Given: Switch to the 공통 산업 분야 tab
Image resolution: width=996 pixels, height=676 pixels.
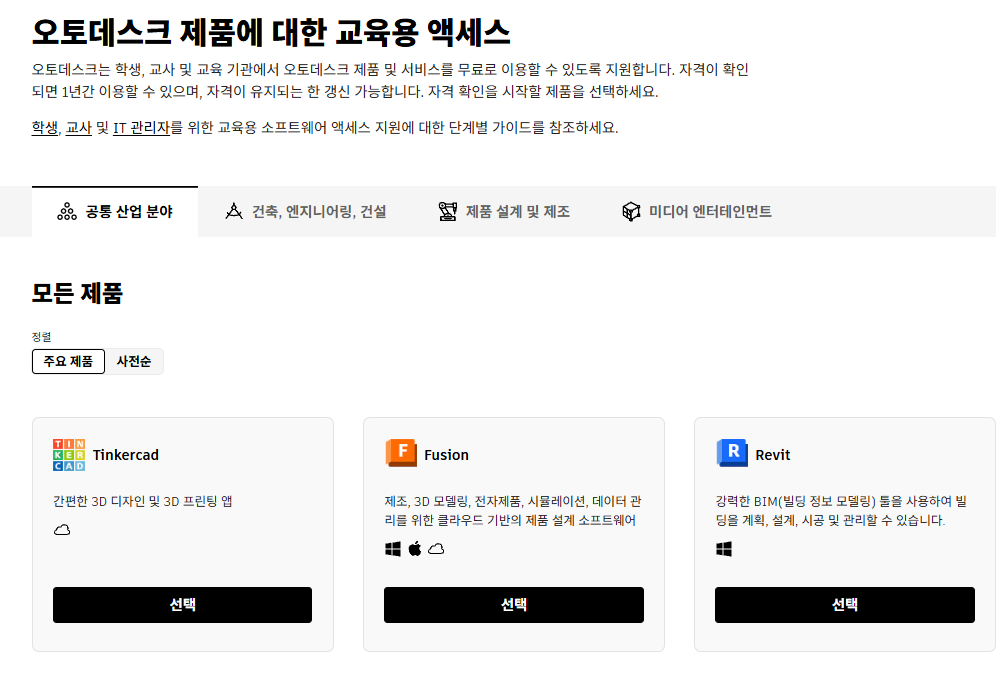Looking at the screenshot, I should pyautogui.click(x=115, y=212).
